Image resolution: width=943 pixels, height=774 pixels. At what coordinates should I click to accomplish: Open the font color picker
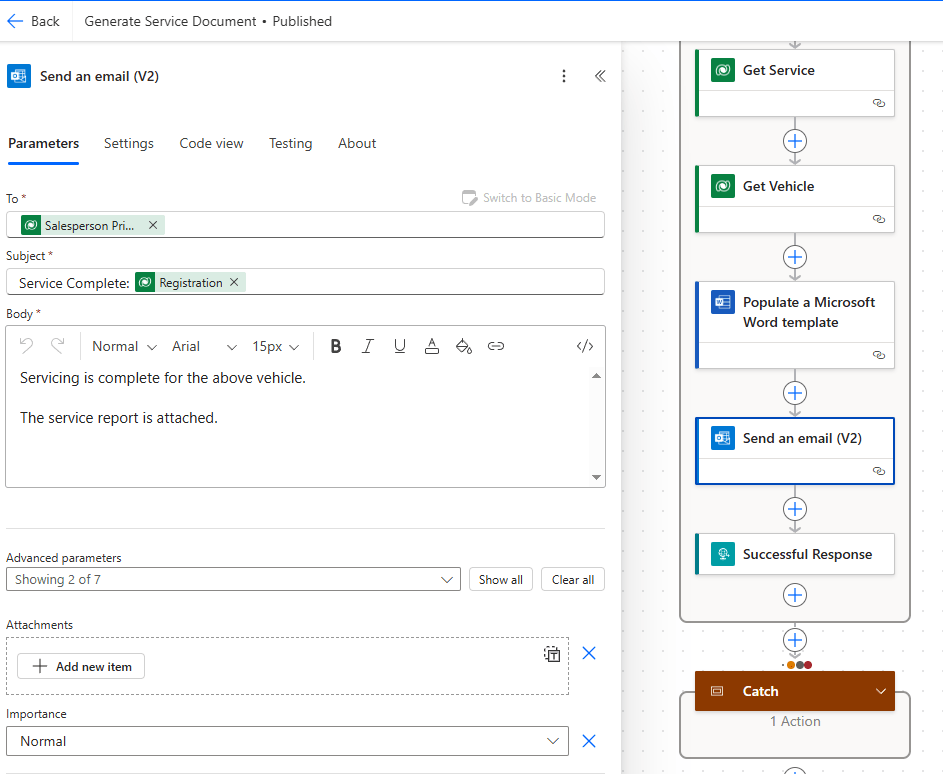point(432,346)
